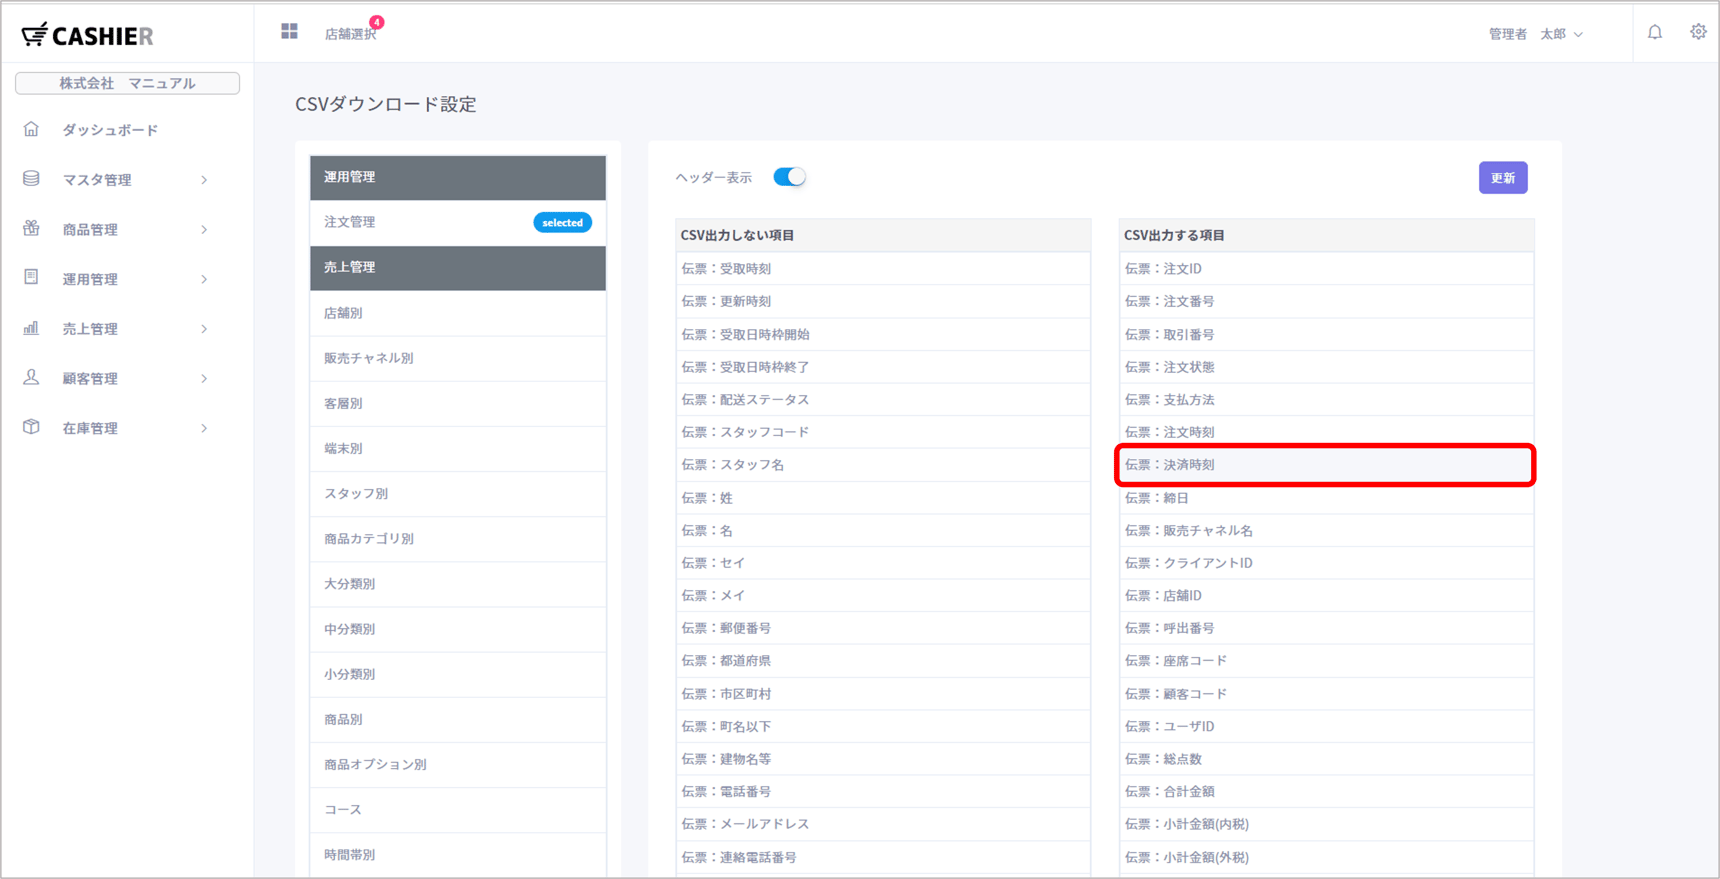The width and height of the screenshot is (1720, 879).
Task: Click the 更新 button
Action: [1502, 178]
